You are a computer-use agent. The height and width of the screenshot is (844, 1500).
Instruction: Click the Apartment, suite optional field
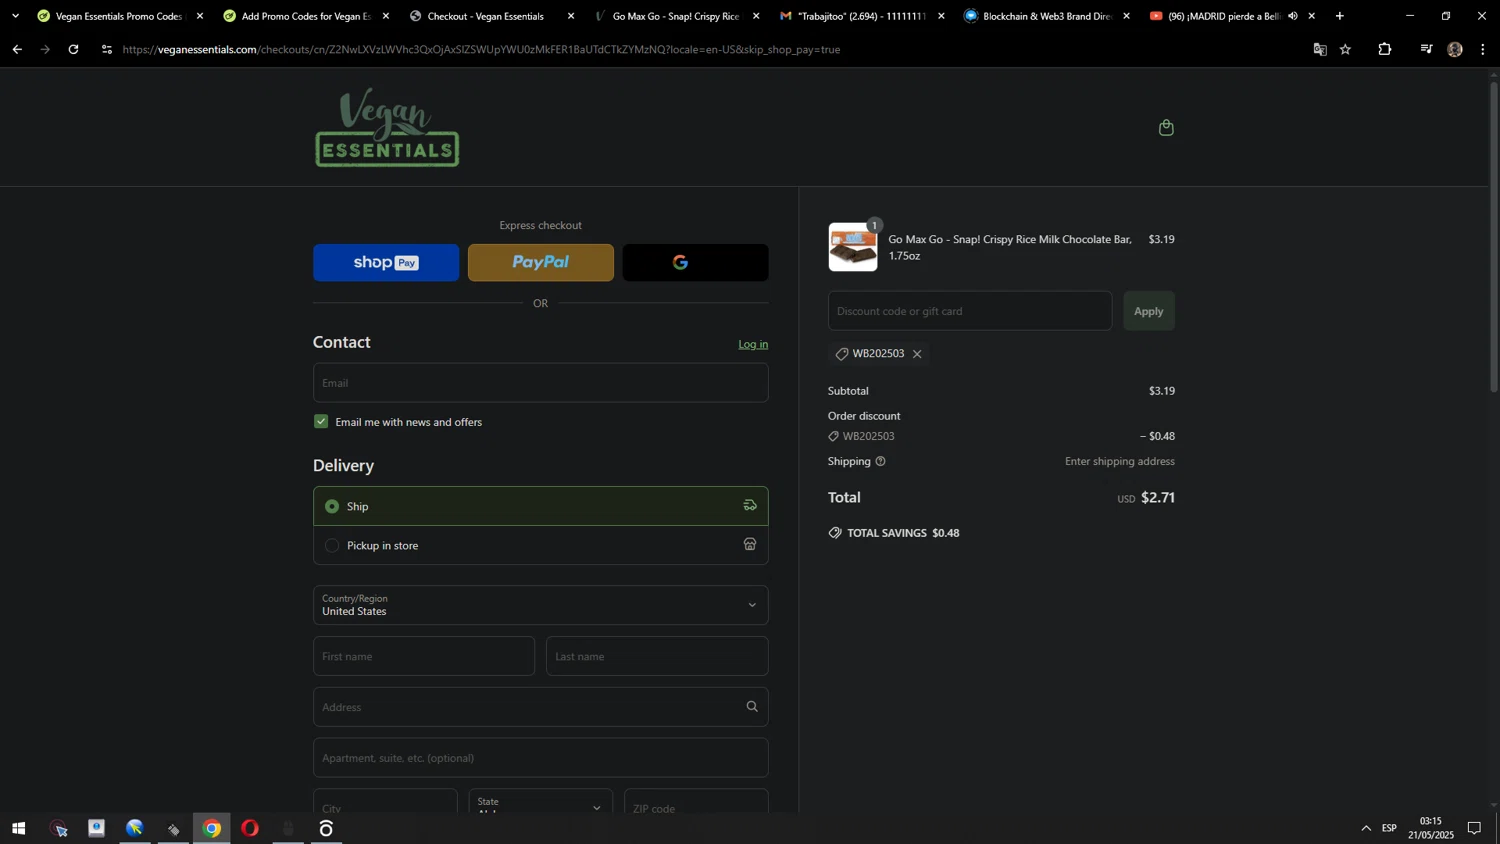click(541, 758)
